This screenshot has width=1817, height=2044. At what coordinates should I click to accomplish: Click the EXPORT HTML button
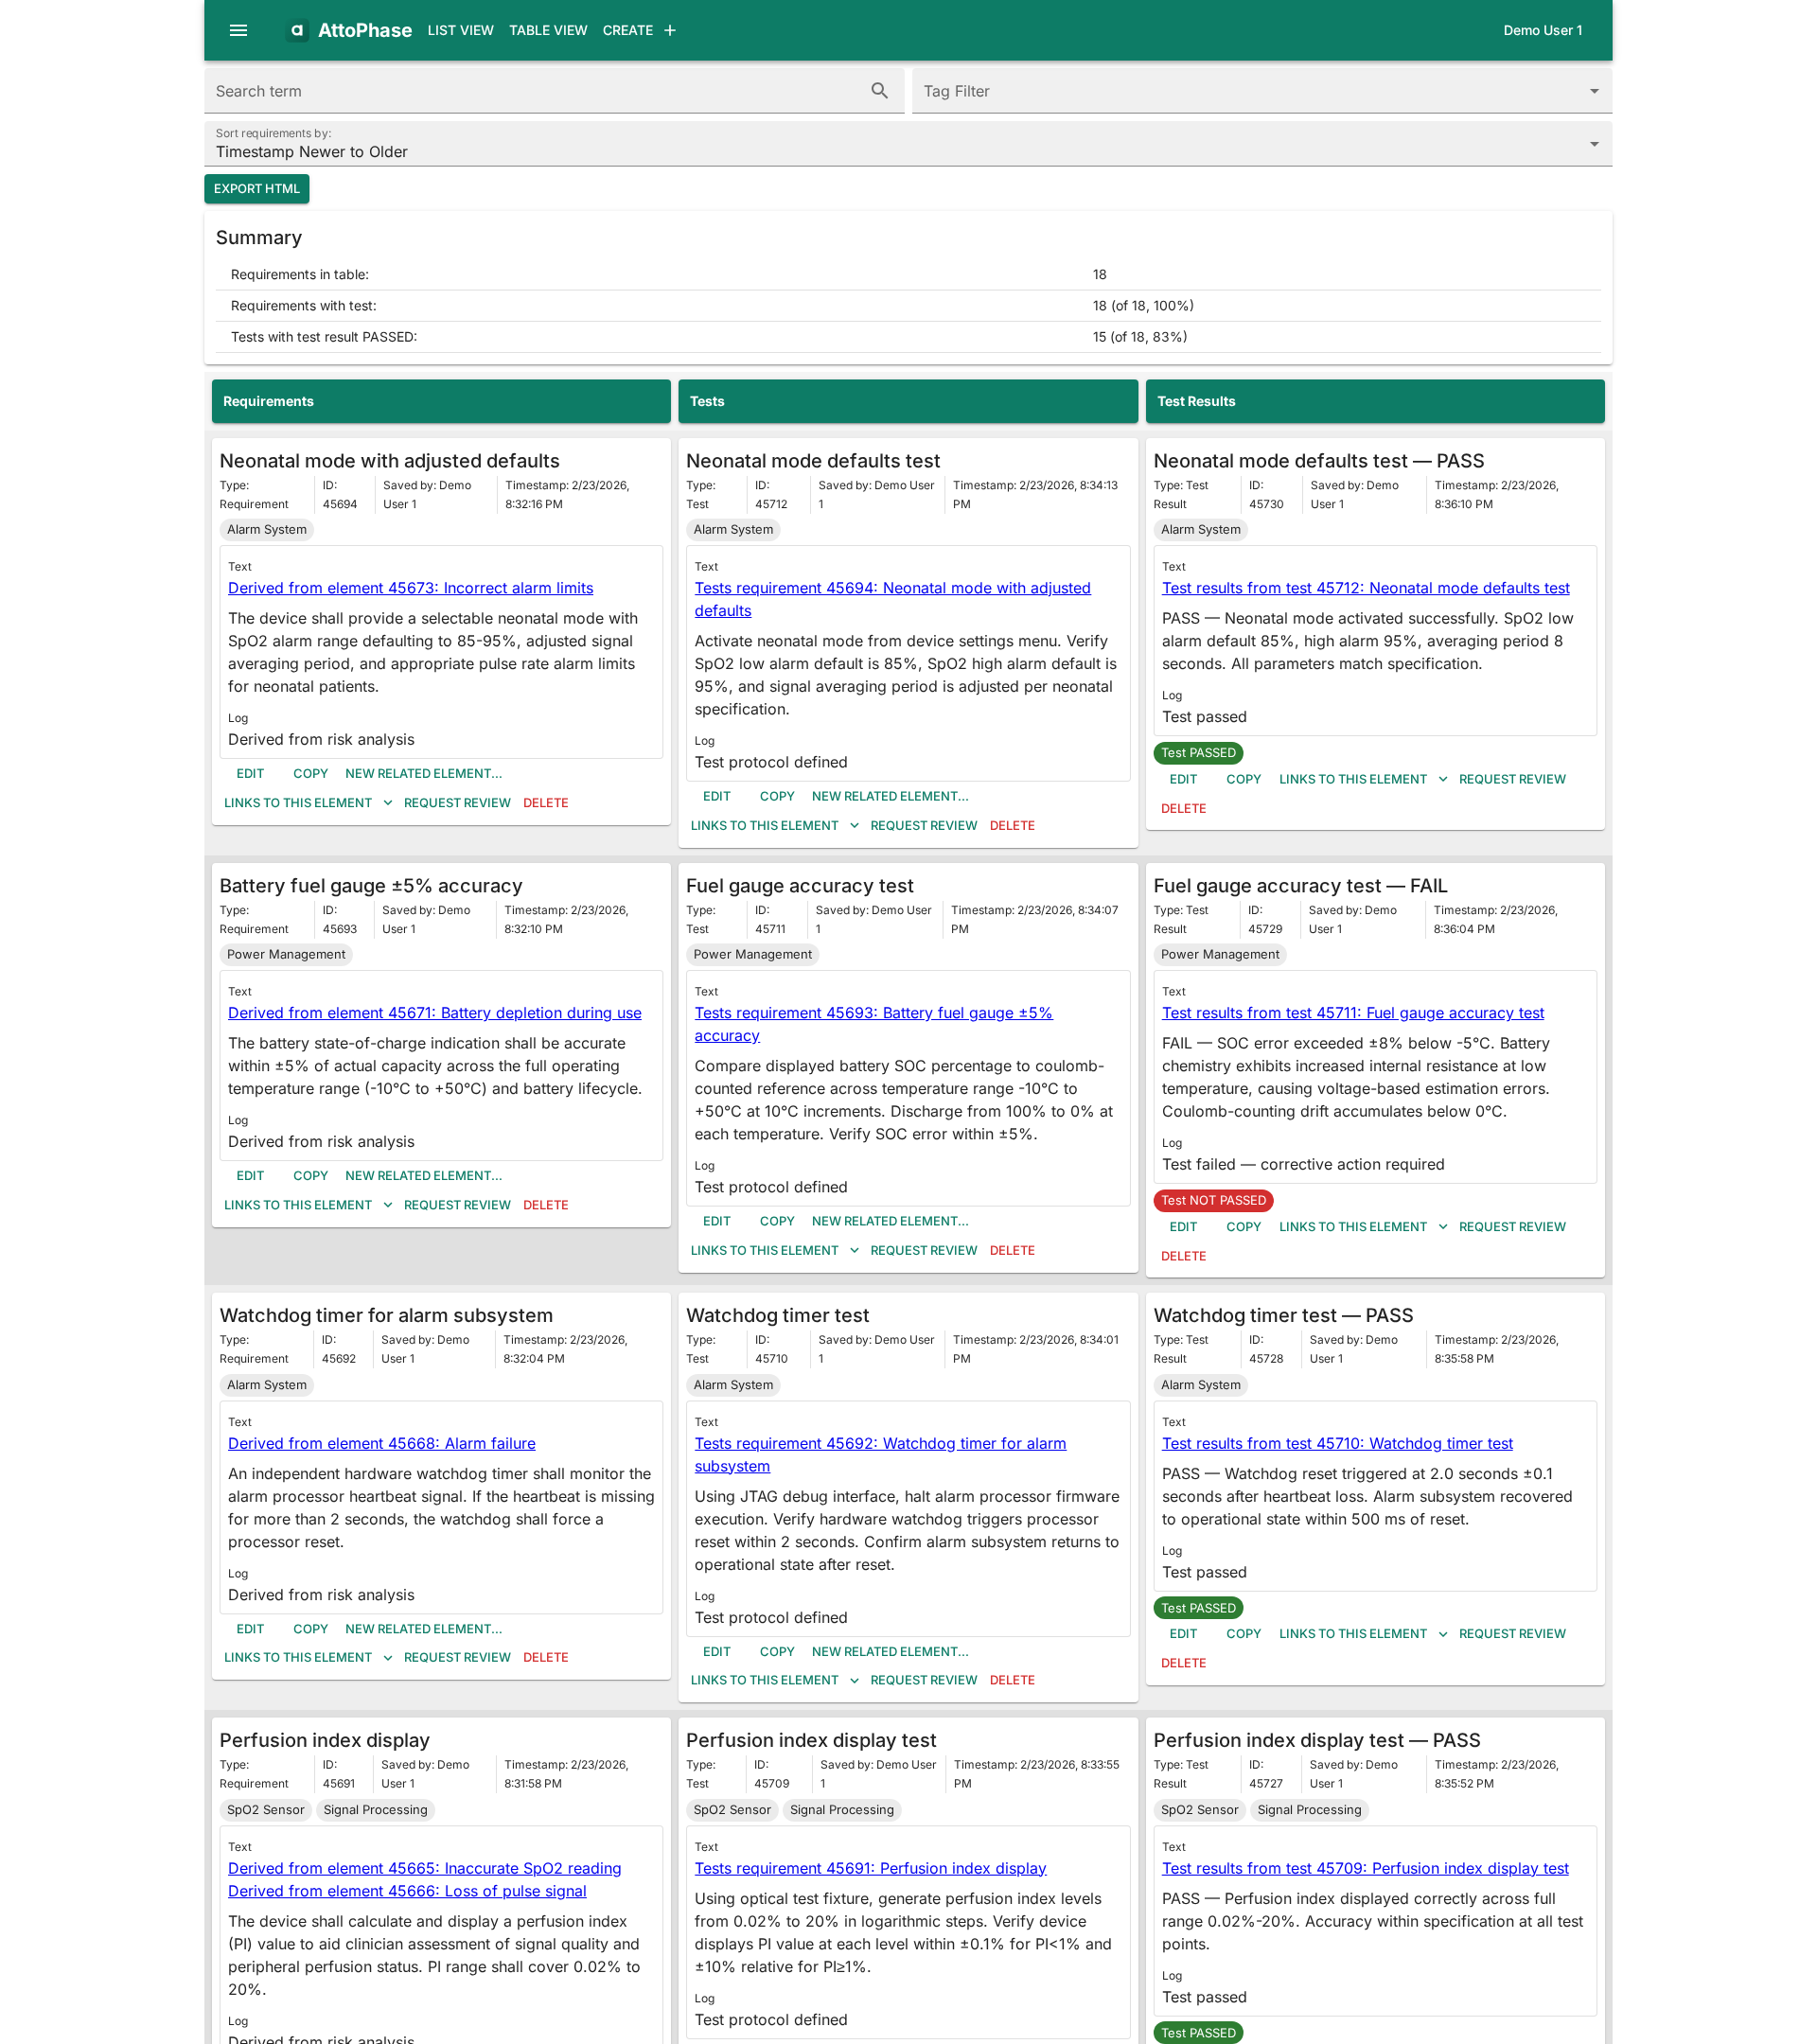256,188
